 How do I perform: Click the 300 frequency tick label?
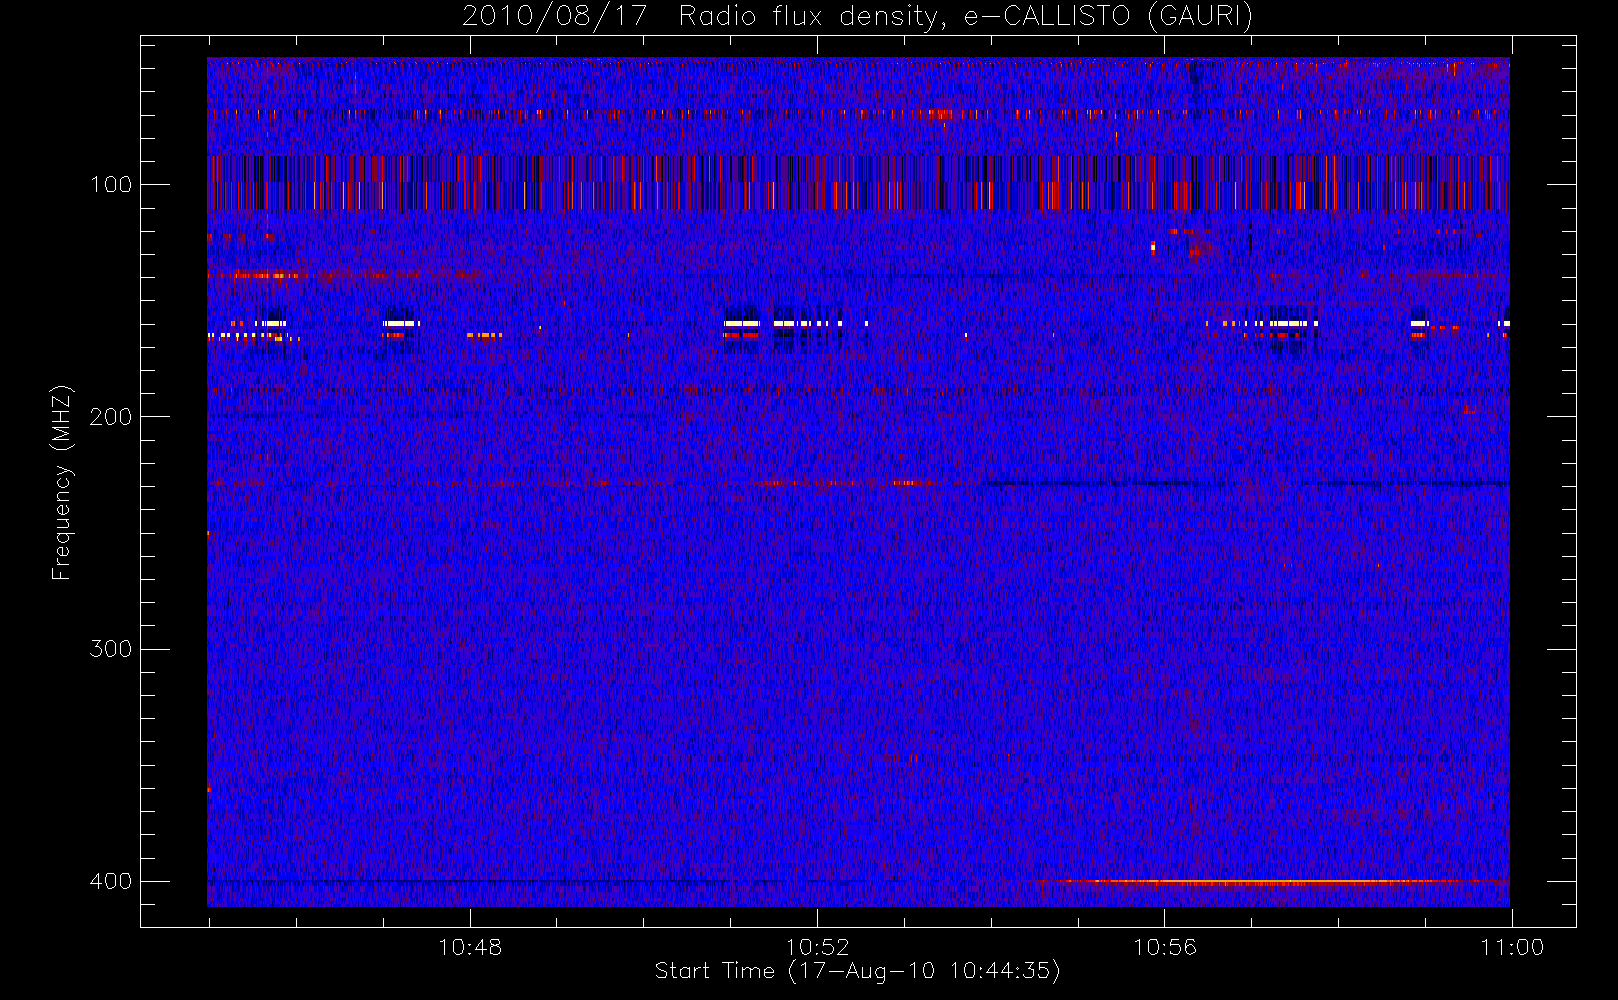[110, 649]
